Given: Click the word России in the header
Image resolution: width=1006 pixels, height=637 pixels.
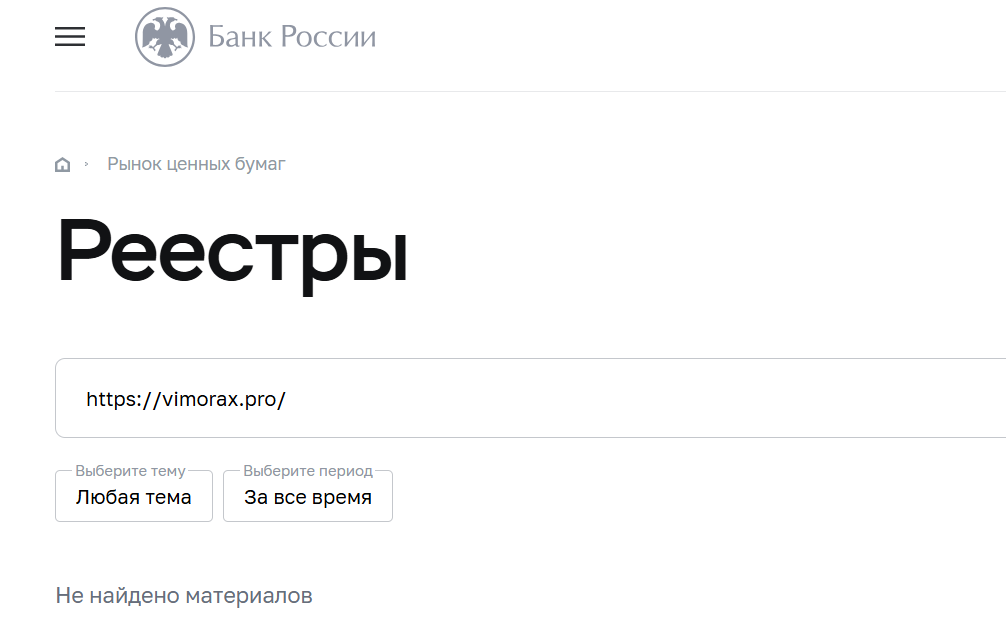Looking at the screenshot, I should point(328,38).
